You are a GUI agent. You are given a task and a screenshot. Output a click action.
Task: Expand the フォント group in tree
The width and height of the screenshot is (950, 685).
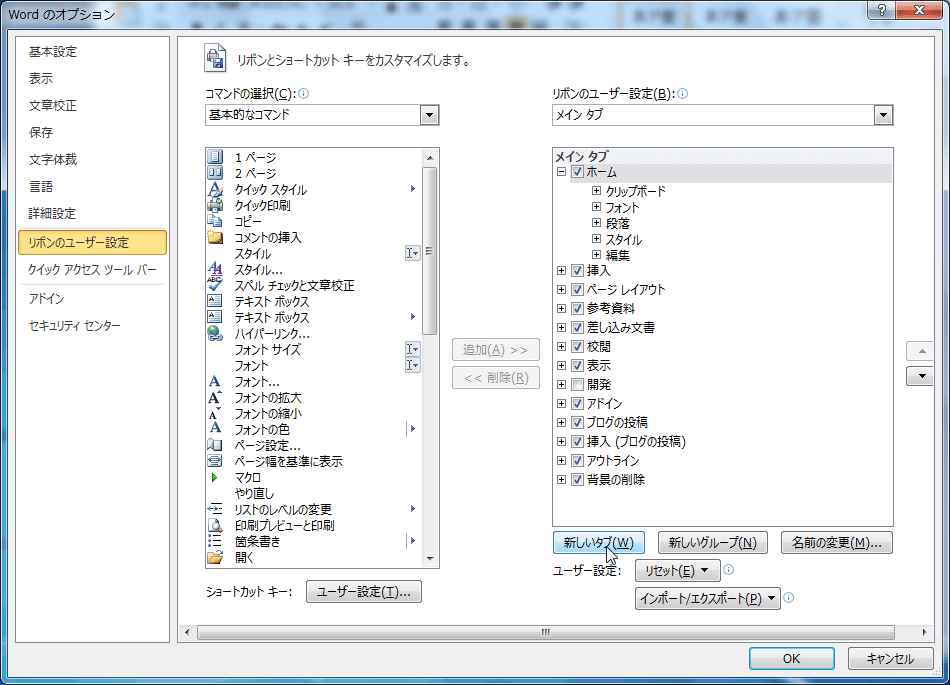(596, 207)
